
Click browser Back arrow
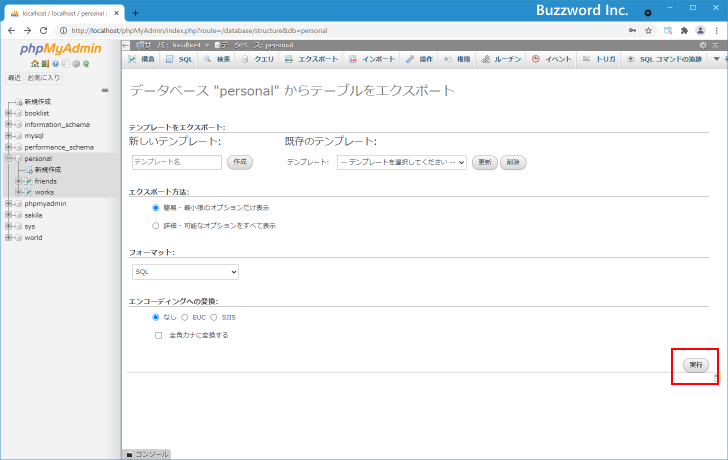click(12, 31)
